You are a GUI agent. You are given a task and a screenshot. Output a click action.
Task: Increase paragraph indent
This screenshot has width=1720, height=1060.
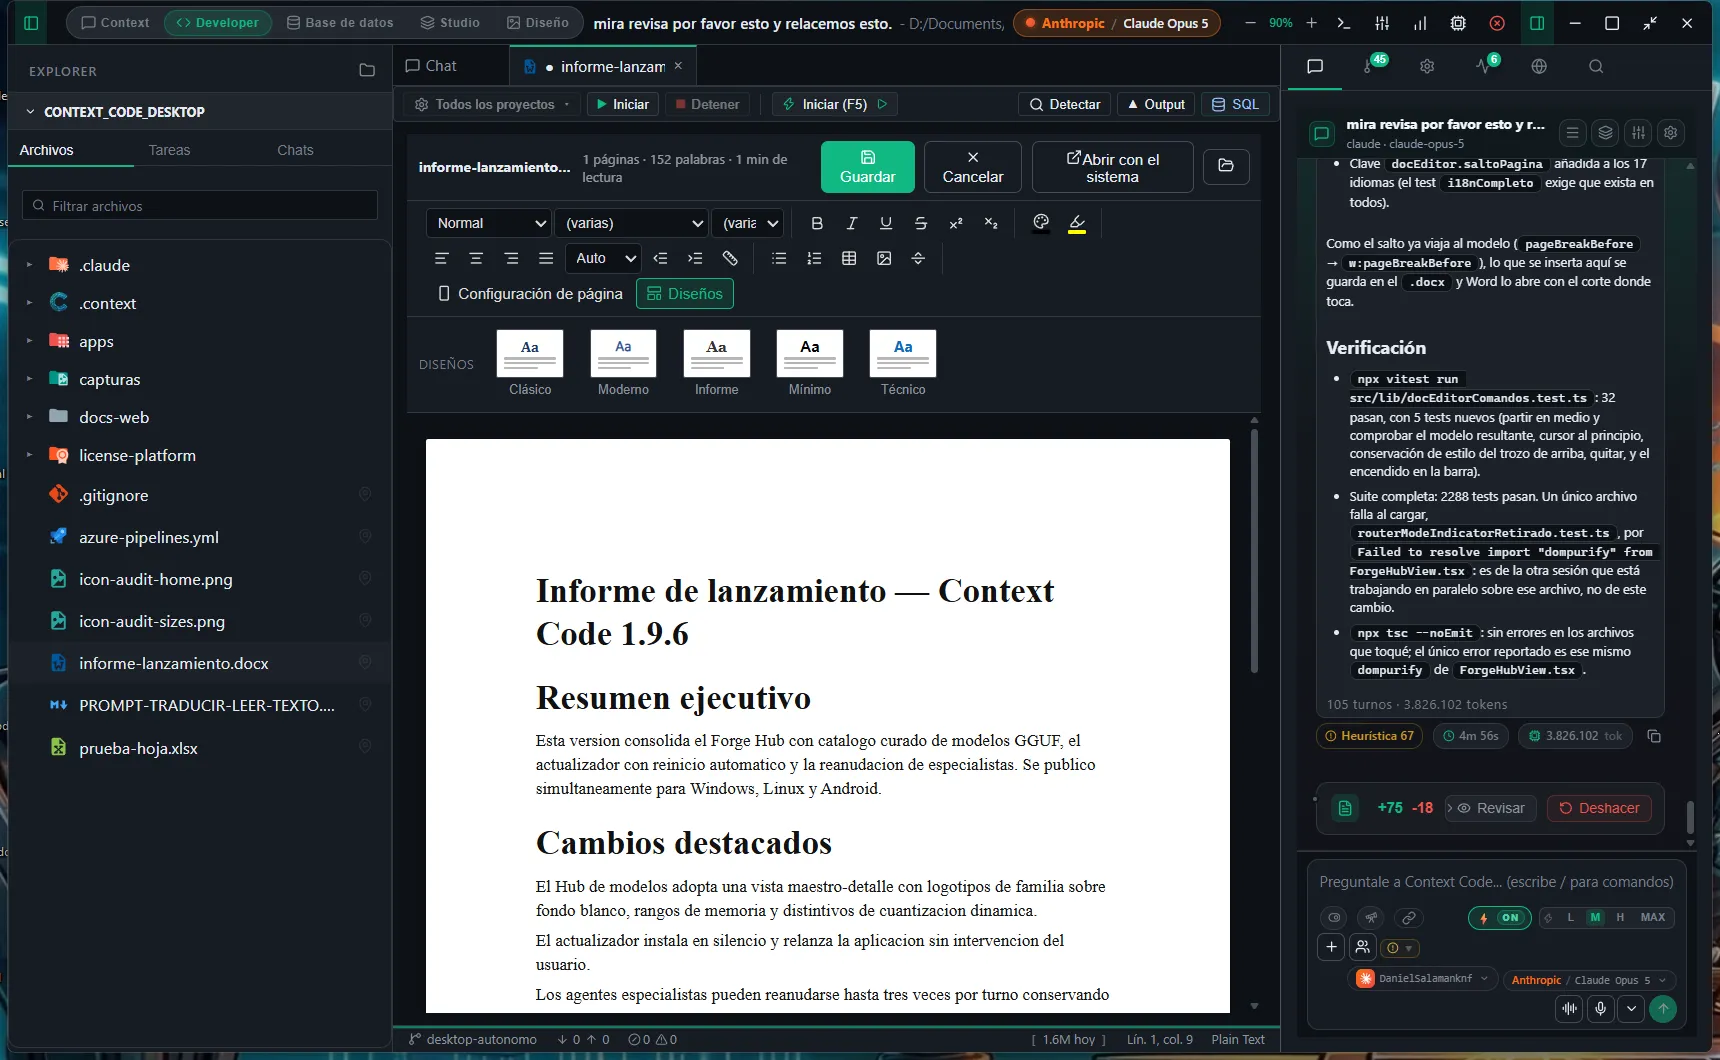click(x=695, y=258)
